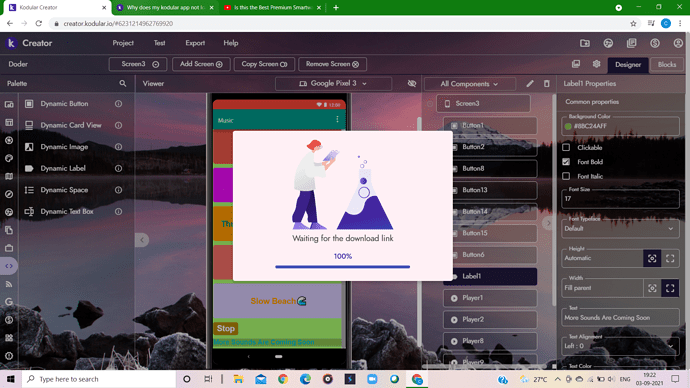Viewport: 690px width, 388px height.
Task: Open the Assets manager icon
Action: [x=576, y=64]
